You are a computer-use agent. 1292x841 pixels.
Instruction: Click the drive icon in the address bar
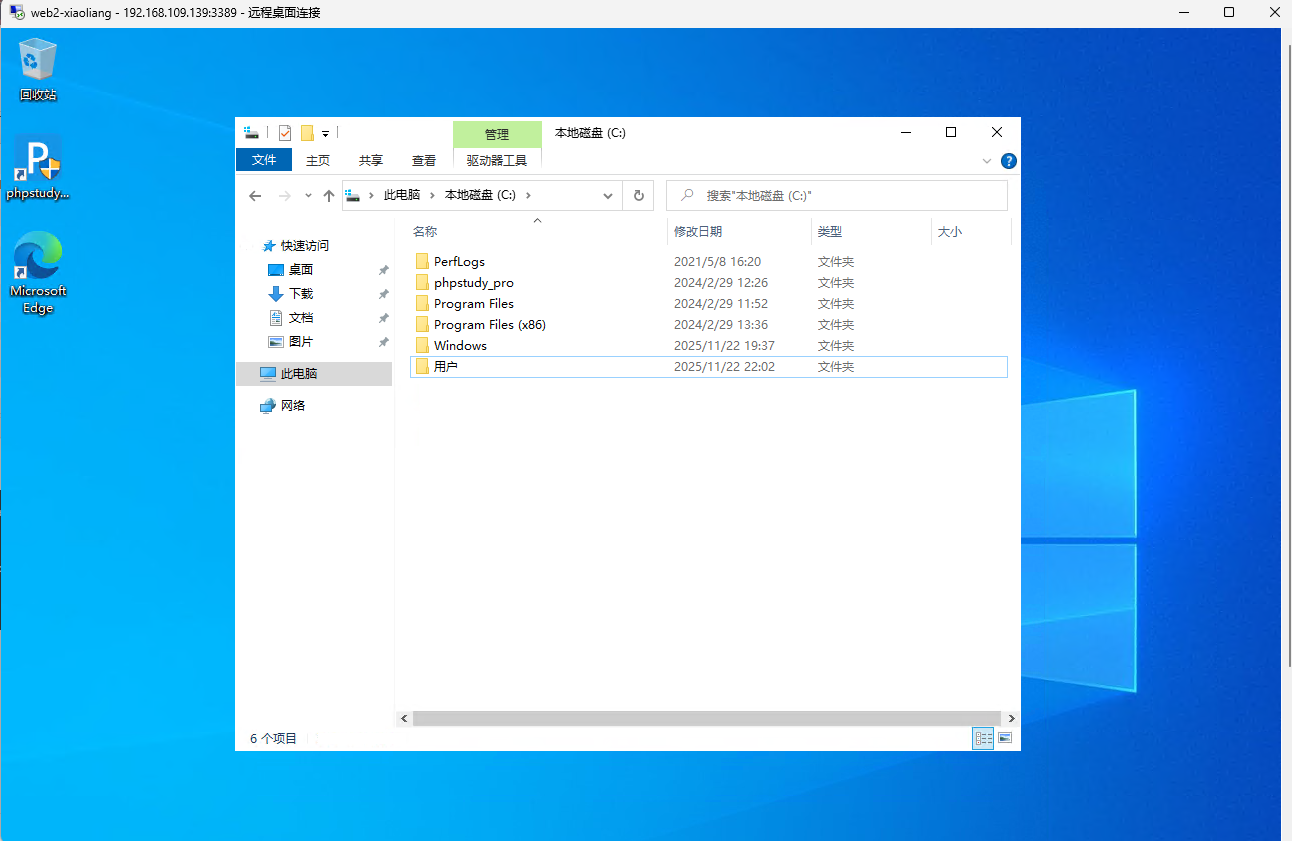352,195
